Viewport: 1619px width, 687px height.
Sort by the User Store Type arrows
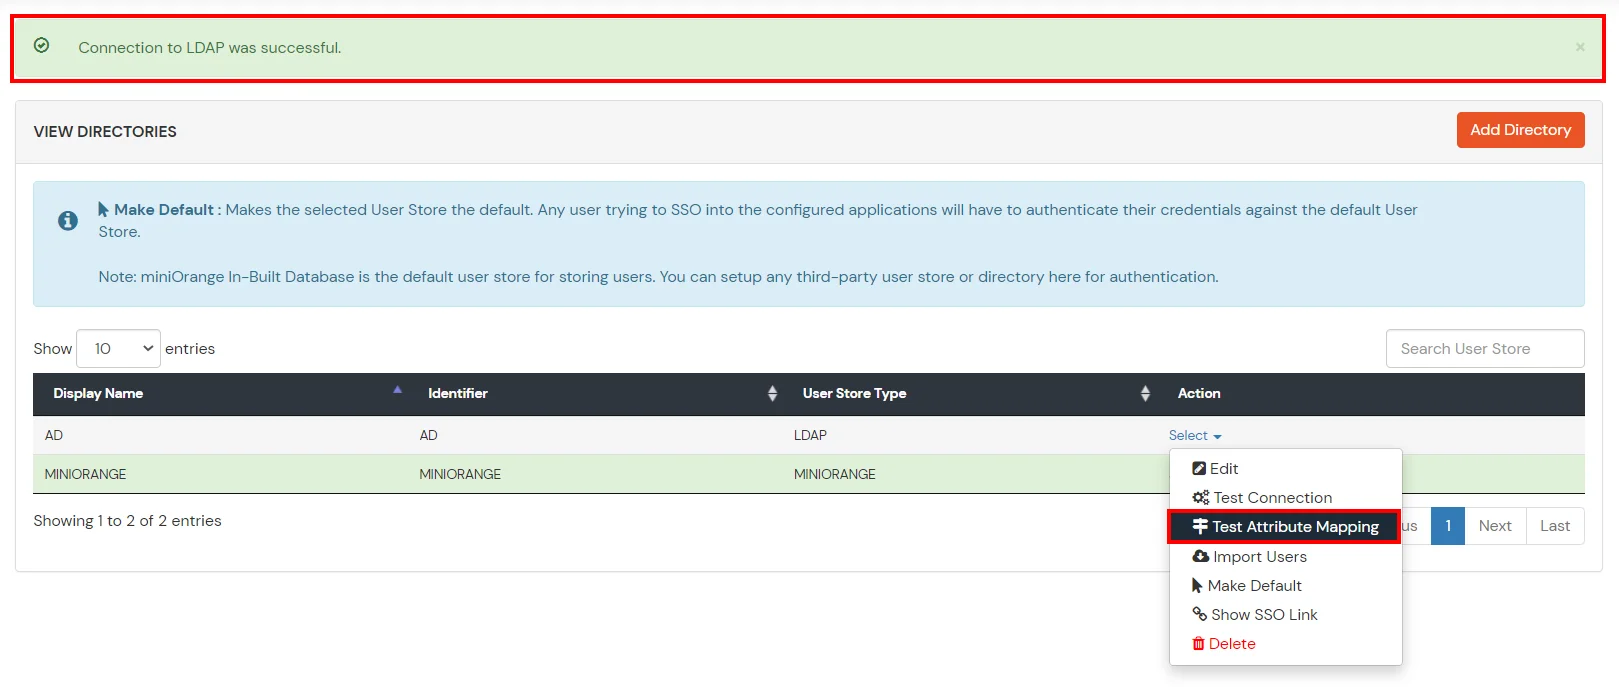point(1145,393)
